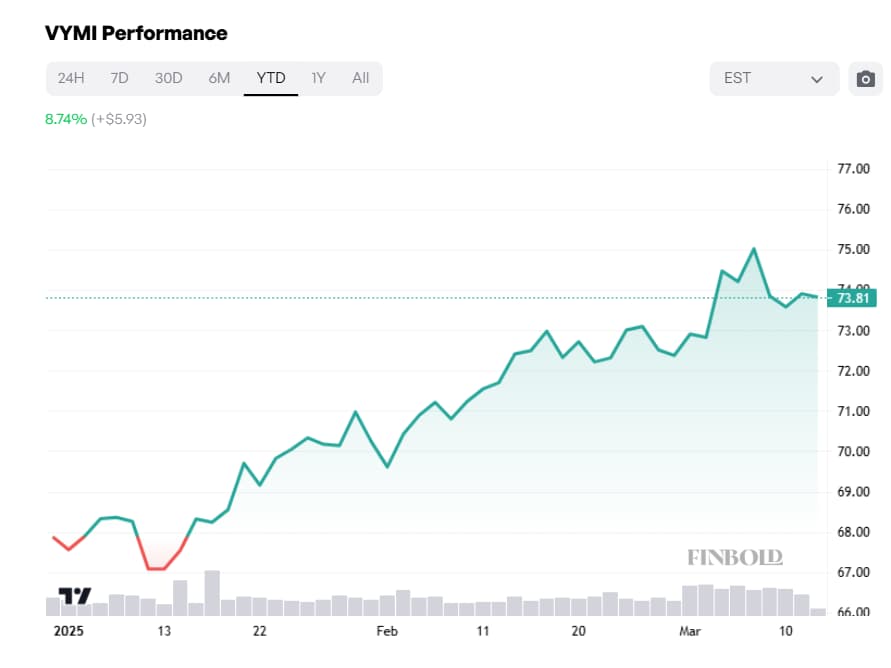Click the (+$5.93) change value
This screenshot has width=891, height=668.
coord(117,119)
